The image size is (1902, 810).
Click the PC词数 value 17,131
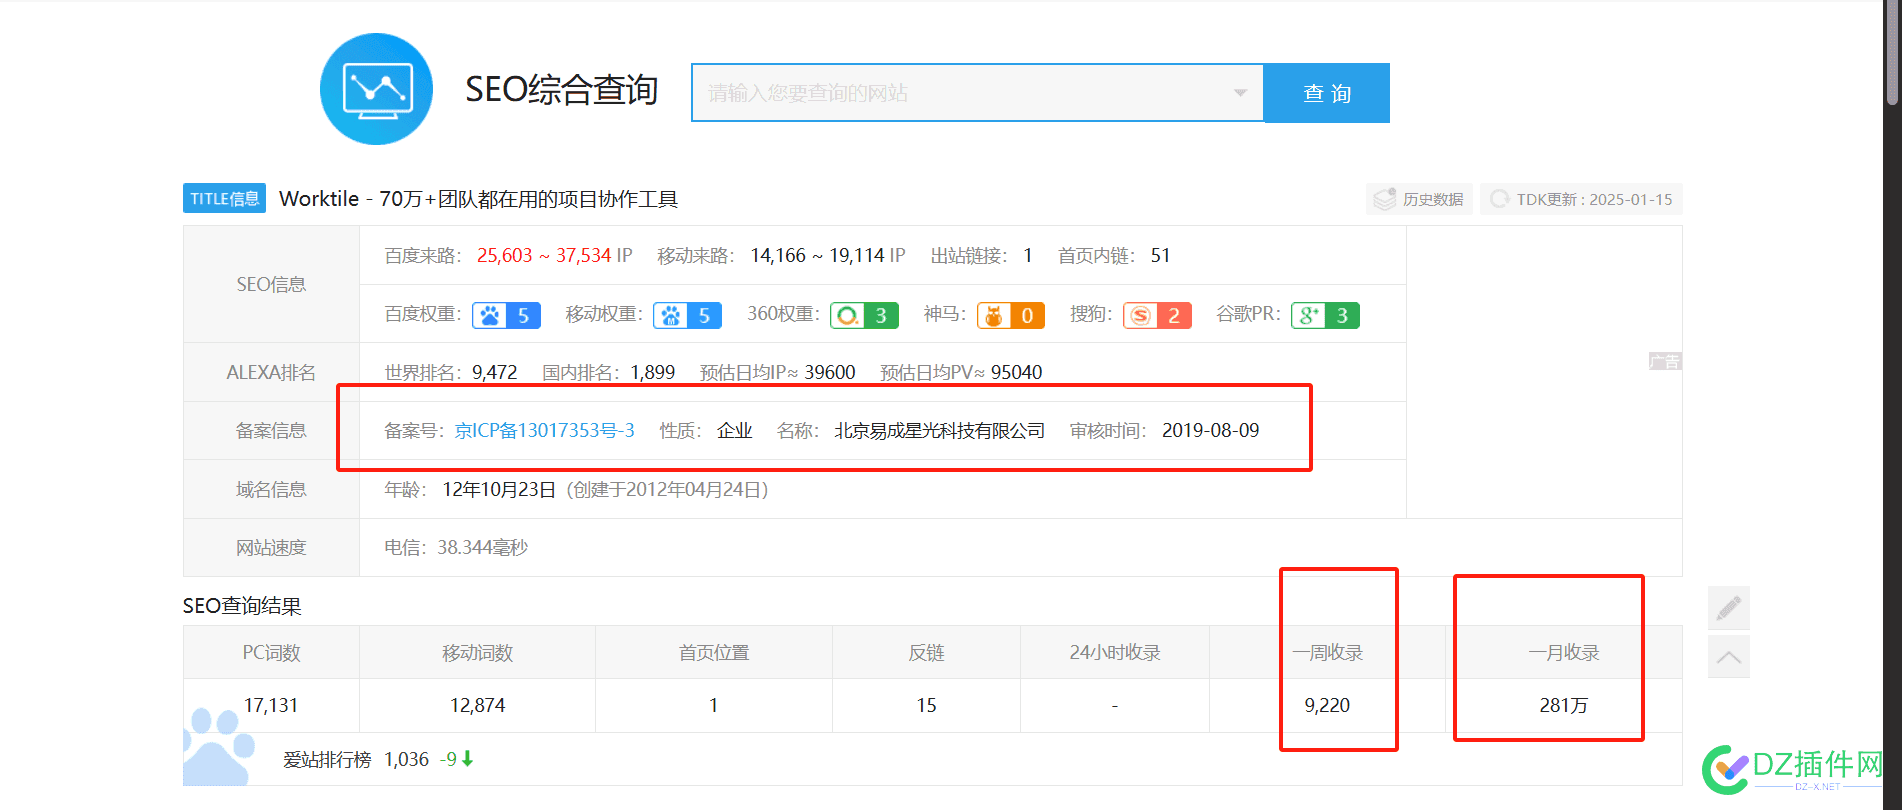271,705
